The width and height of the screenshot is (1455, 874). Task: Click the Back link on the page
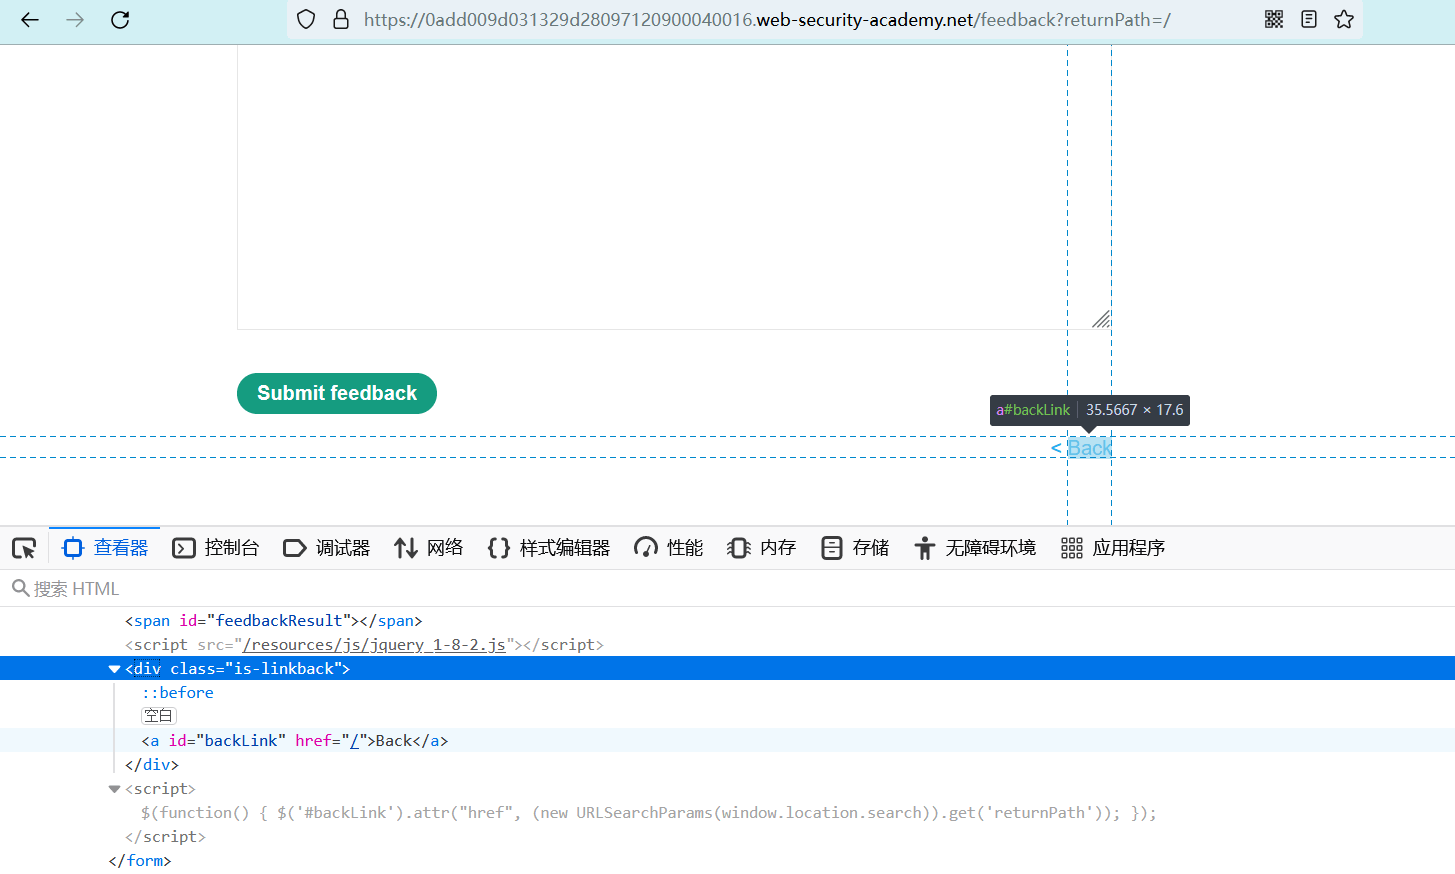point(1089,448)
